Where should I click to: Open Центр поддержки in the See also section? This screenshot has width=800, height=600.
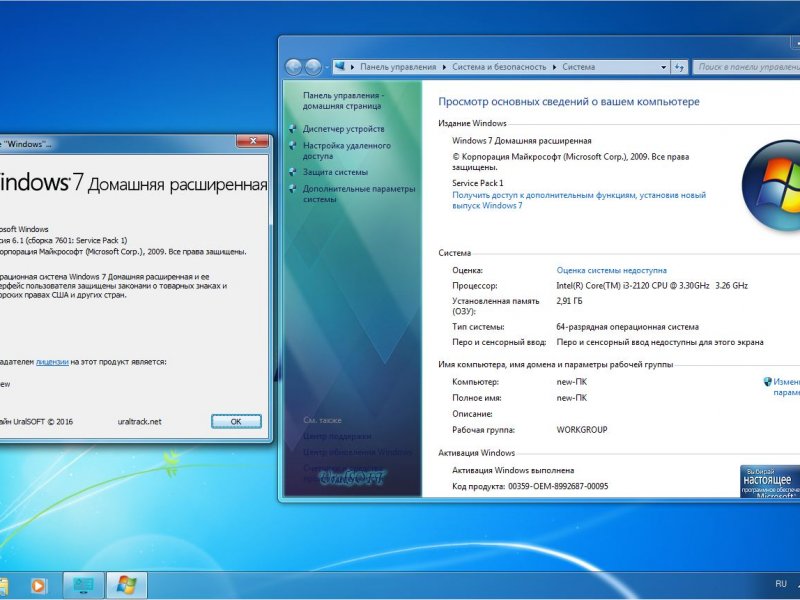pos(337,436)
